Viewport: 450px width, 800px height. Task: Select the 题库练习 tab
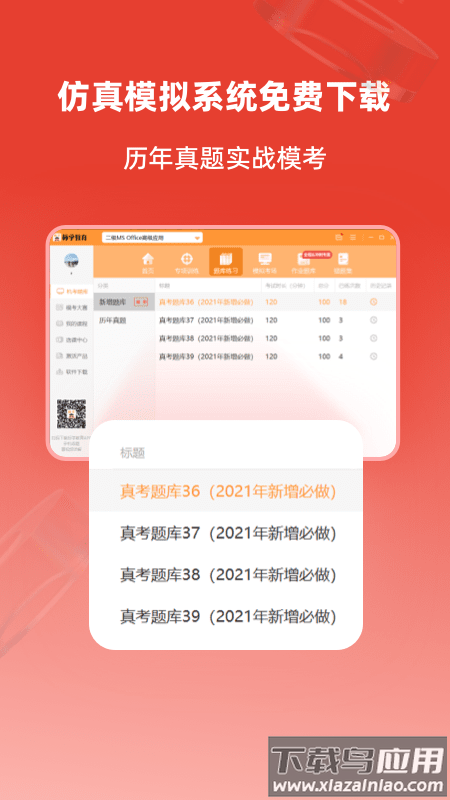(226, 262)
